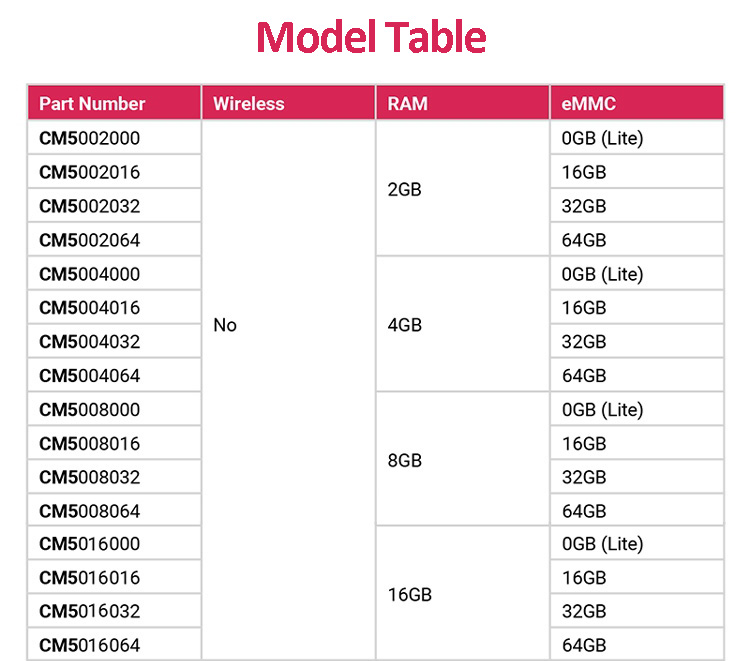This screenshot has width=750, height=661.
Task: Click the 2GB RAM cell
Action: pos(404,190)
